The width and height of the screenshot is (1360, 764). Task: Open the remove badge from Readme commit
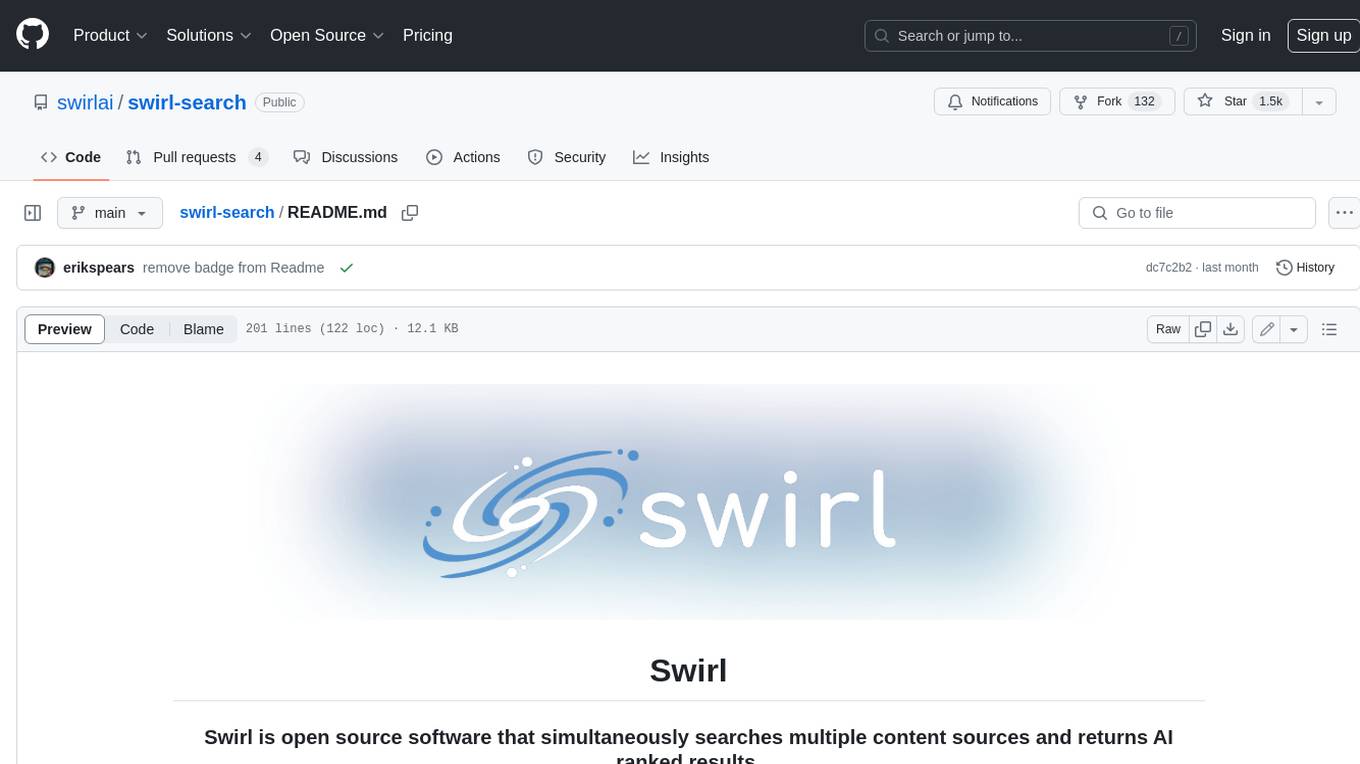point(233,268)
